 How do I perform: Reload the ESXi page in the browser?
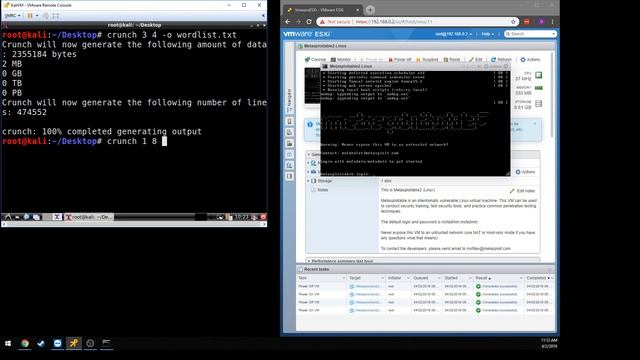click(x=309, y=22)
